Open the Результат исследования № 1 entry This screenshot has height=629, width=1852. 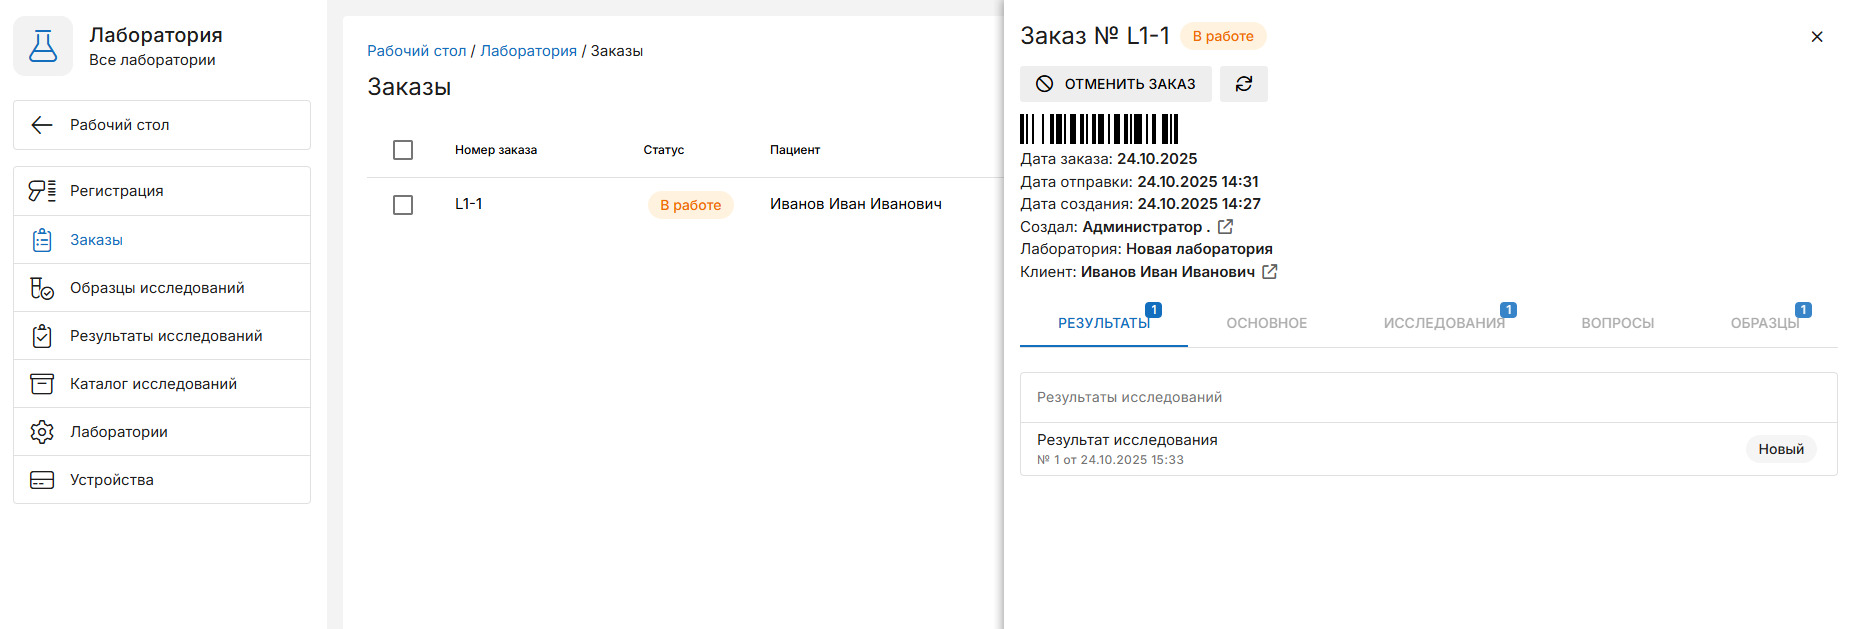[x=1127, y=448]
